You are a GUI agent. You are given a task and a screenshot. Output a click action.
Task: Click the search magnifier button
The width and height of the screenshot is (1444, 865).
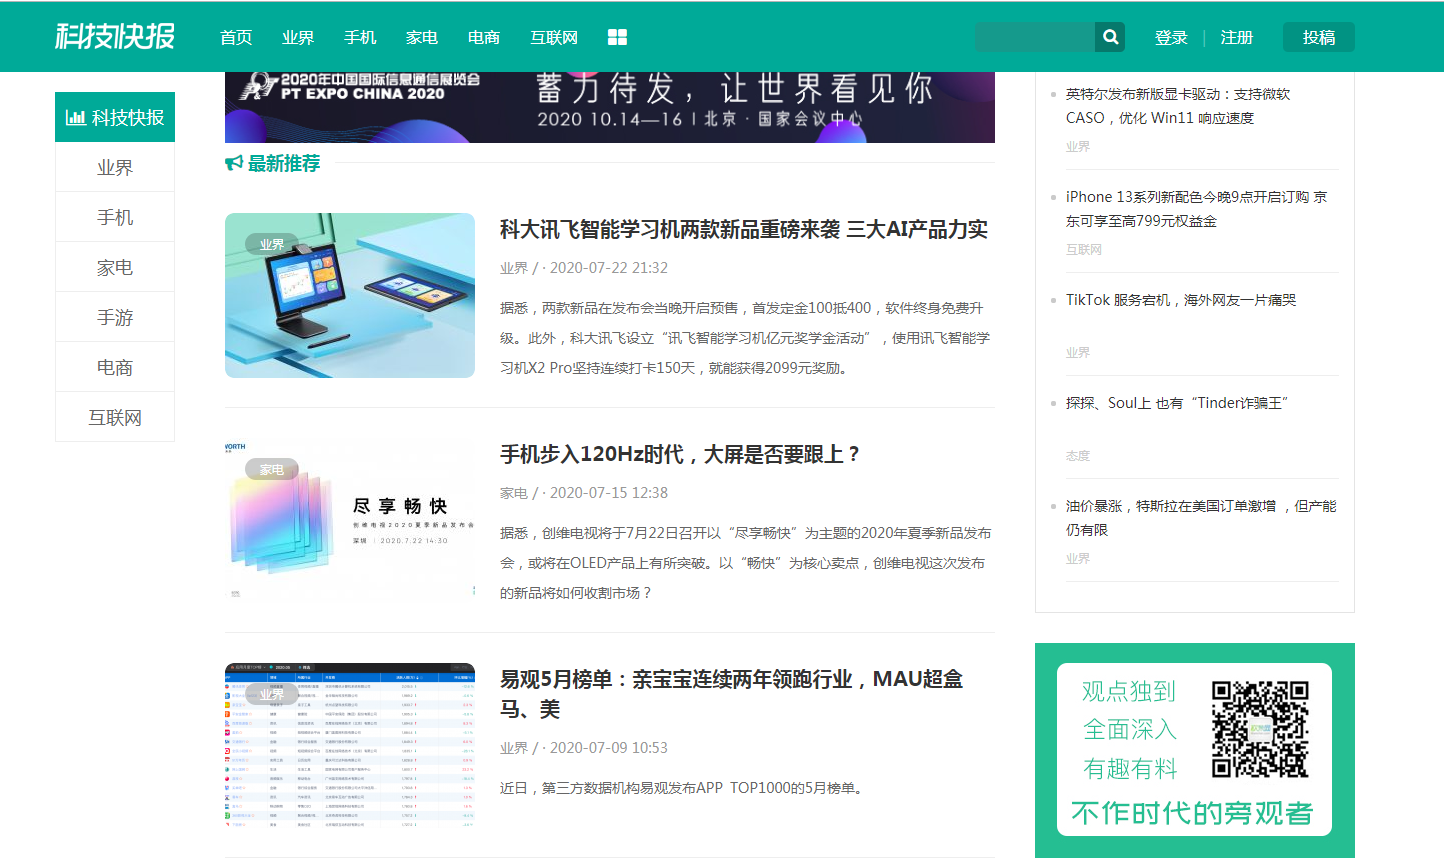click(x=1110, y=37)
